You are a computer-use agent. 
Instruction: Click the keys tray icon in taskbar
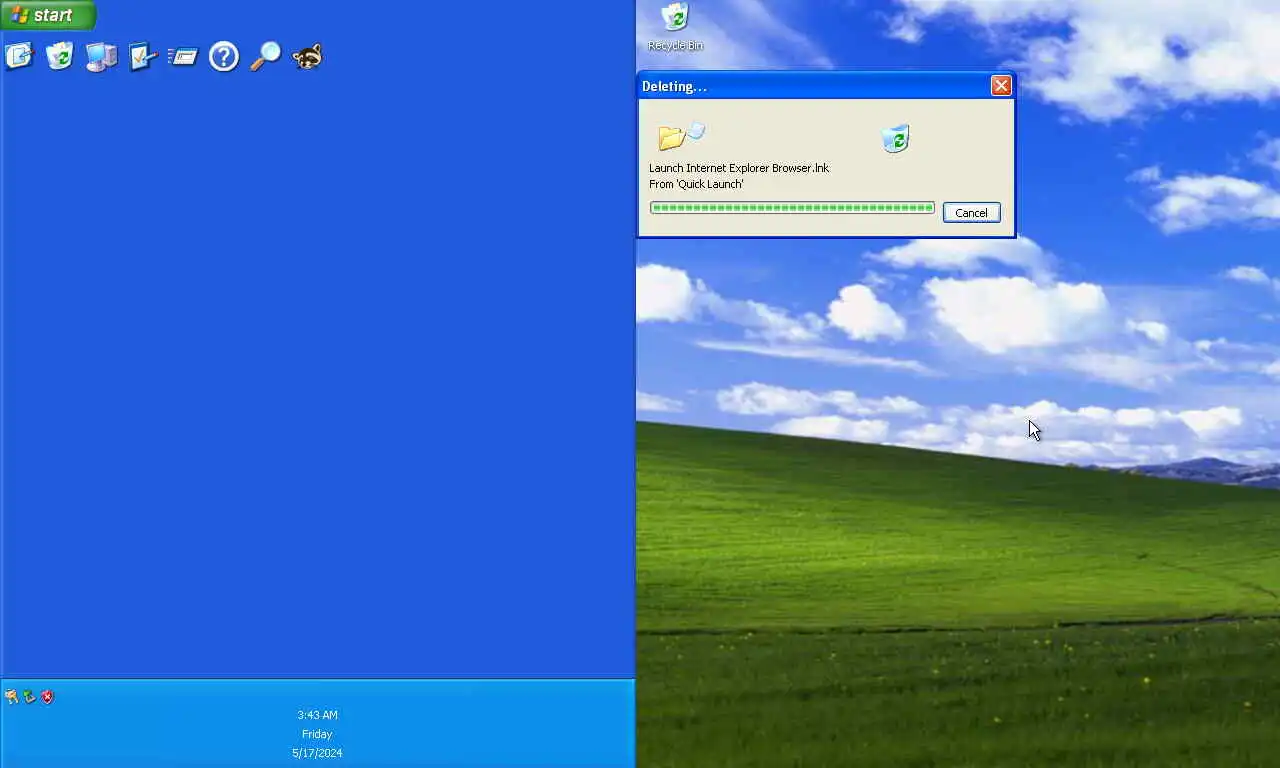pyautogui.click(x=11, y=697)
